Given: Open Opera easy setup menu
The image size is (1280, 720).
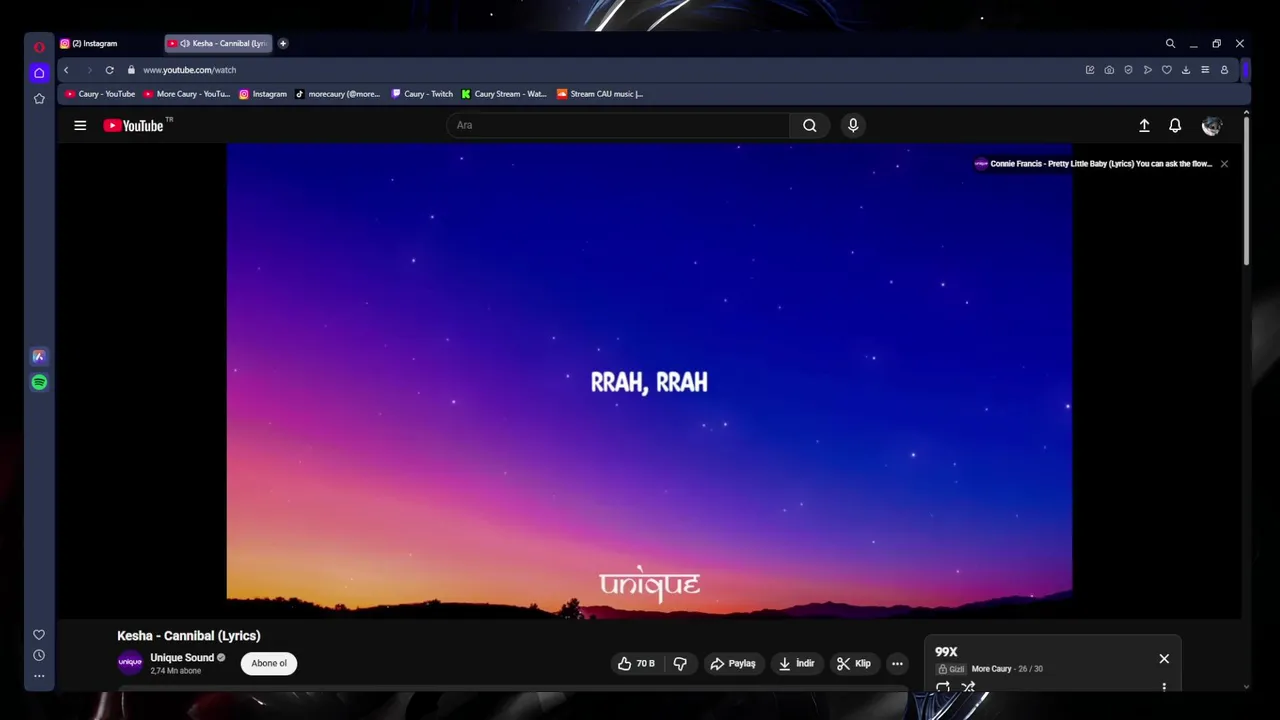Looking at the screenshot, I should (1205, 70).
